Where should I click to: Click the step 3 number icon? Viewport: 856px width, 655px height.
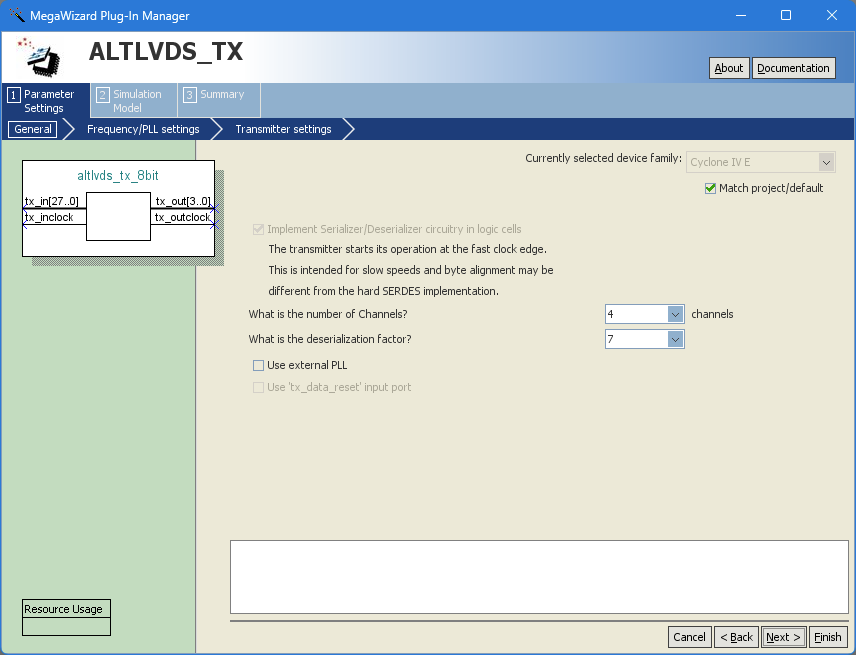[189, 96]
